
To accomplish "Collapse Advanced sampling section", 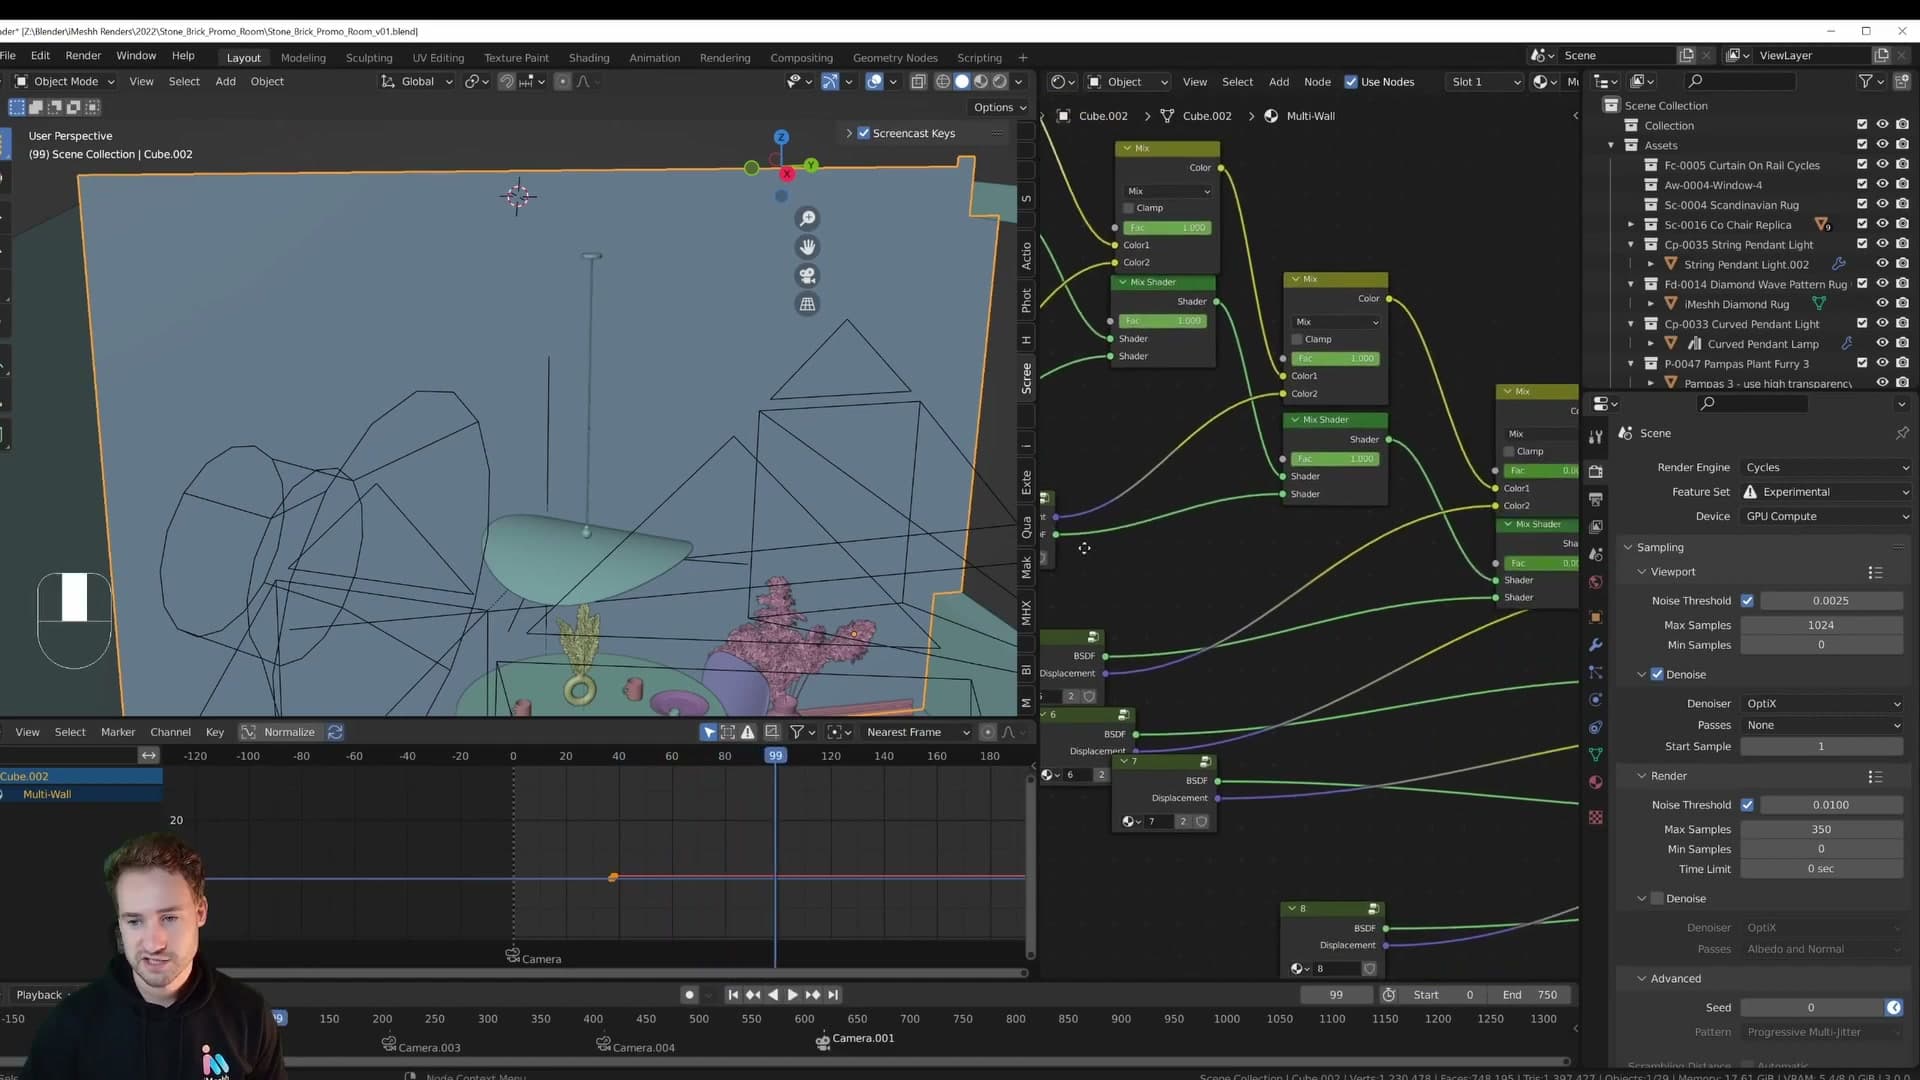I will [1675, 979].
